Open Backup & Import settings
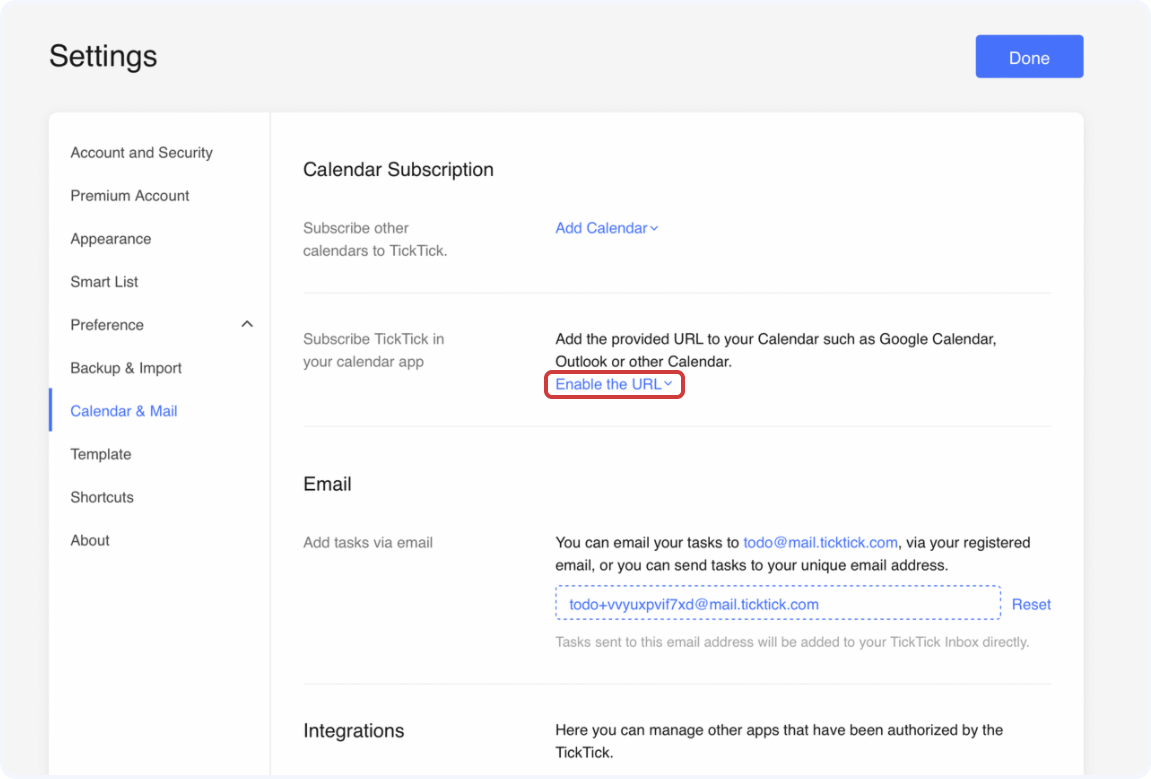The image size is (1151, 779). tap(126, 368)
